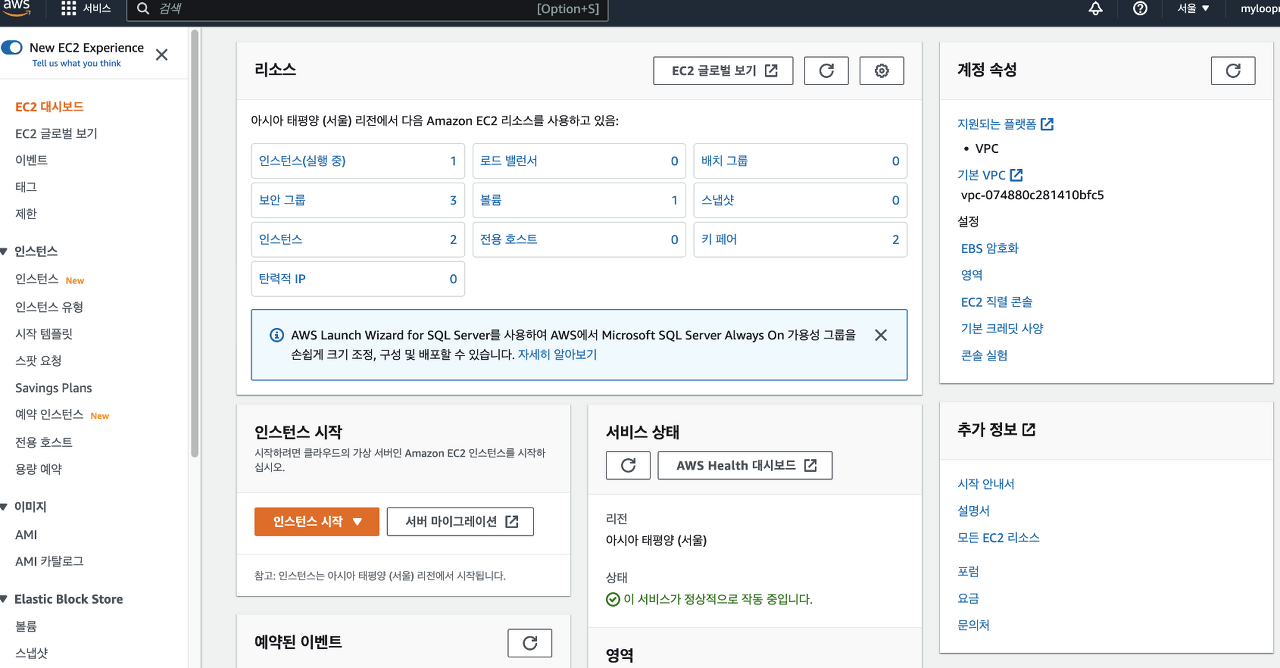The image size is (1280, 668).
Task: Click the 자세히 알아보기 link
Action: (557, 354)
